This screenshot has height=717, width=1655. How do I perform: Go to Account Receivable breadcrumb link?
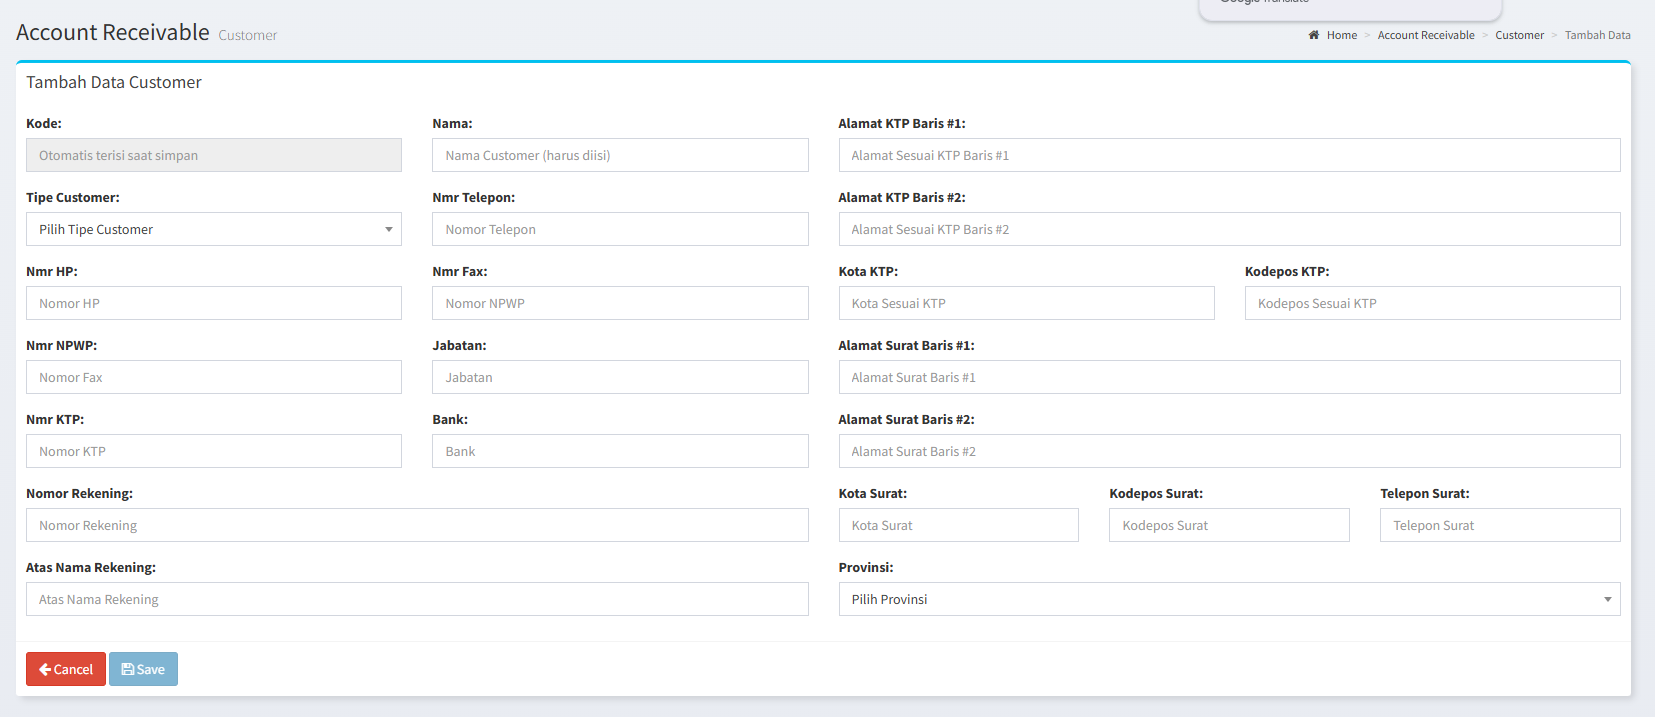tap(1425, 35)
